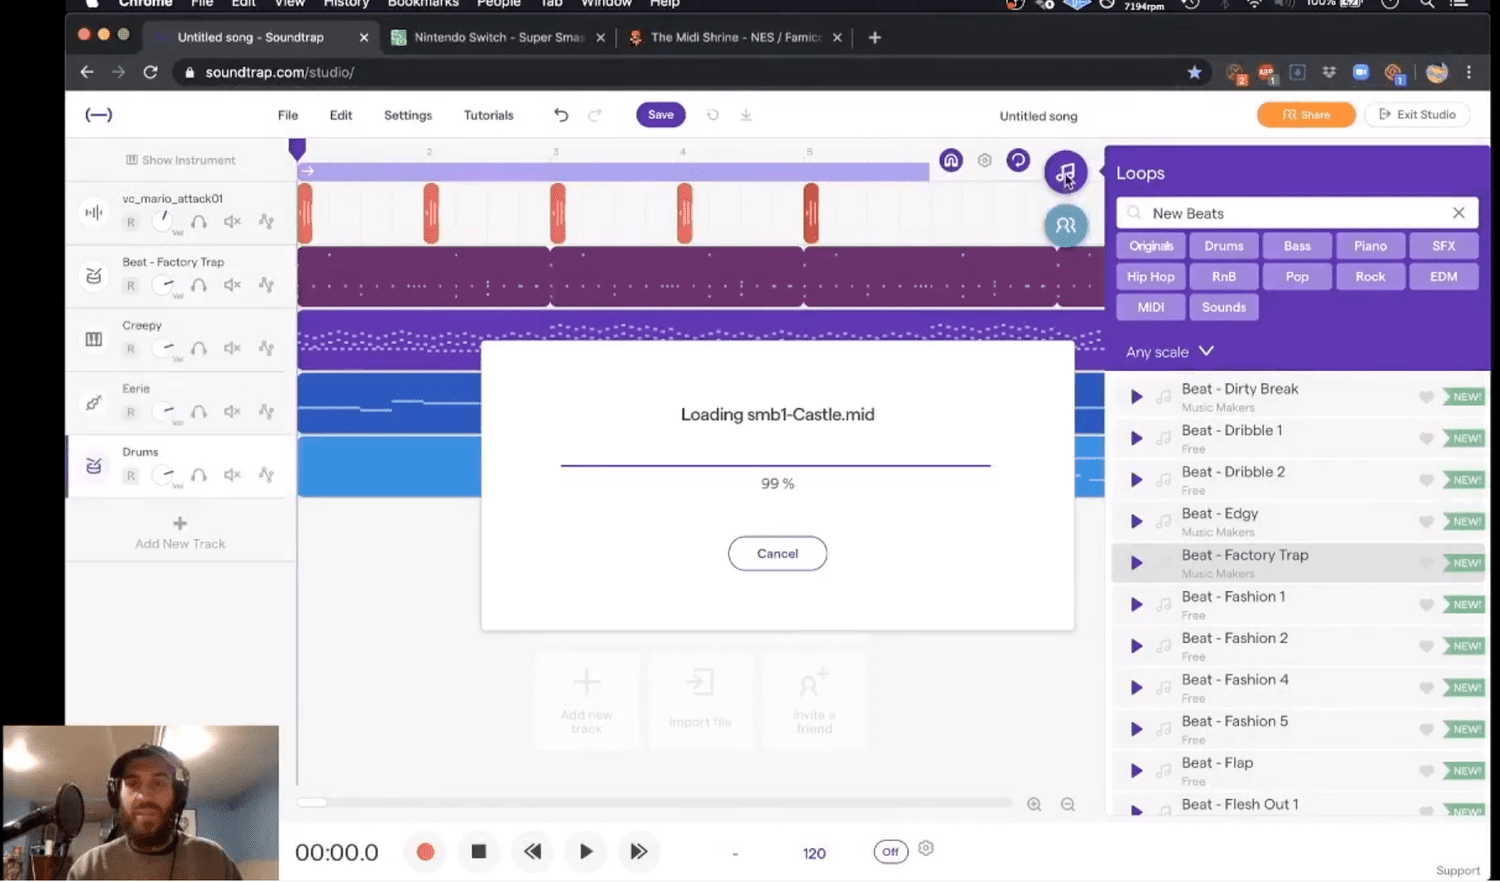The width and height of the screenshot is (1500, 882).
Task: Switch the Off toggle near the tempo display
Action: pos(890,851)
